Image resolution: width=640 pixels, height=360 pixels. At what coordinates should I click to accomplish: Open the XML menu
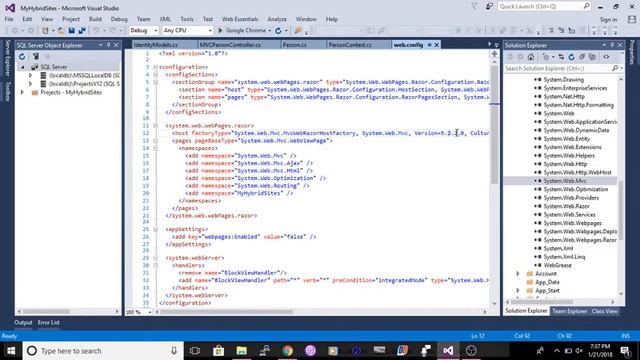[165, 19]
